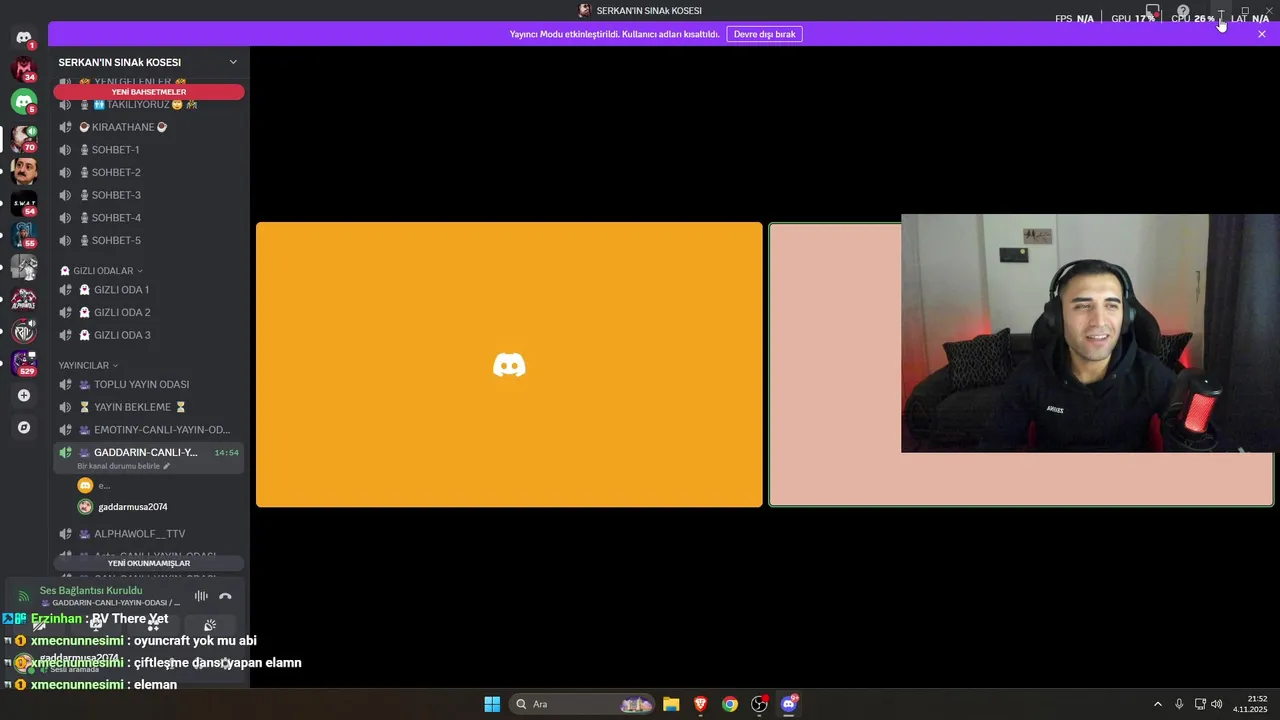Join the SOHBET-4 voice channel

point(148,218)
